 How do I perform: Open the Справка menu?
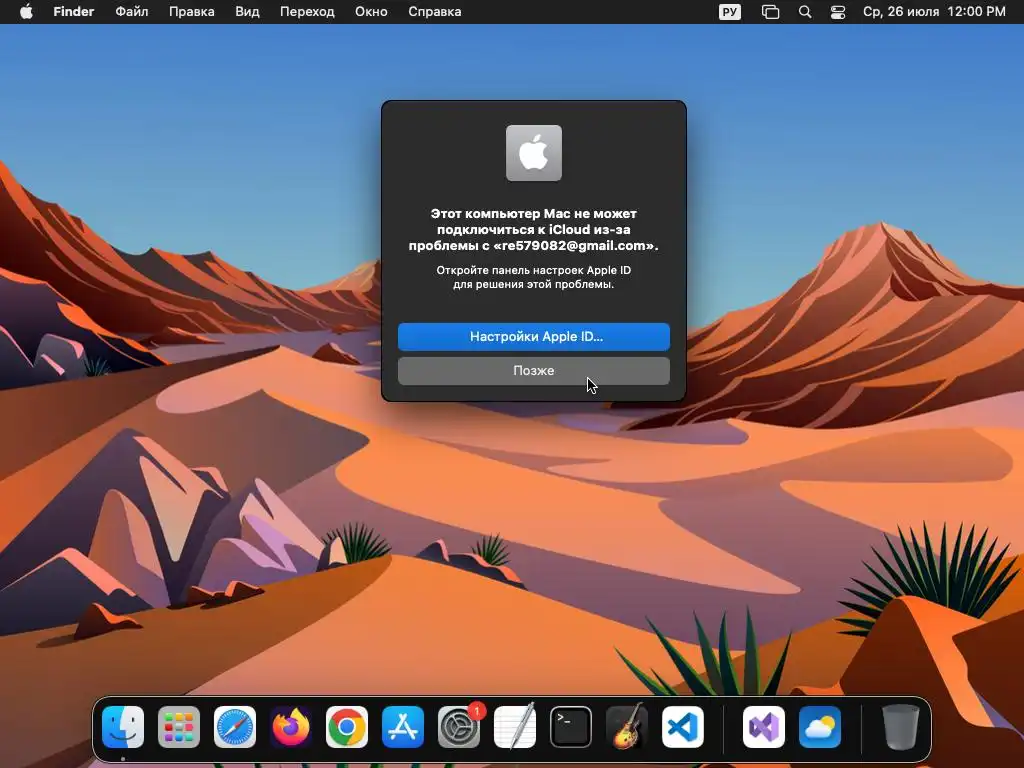434,12
